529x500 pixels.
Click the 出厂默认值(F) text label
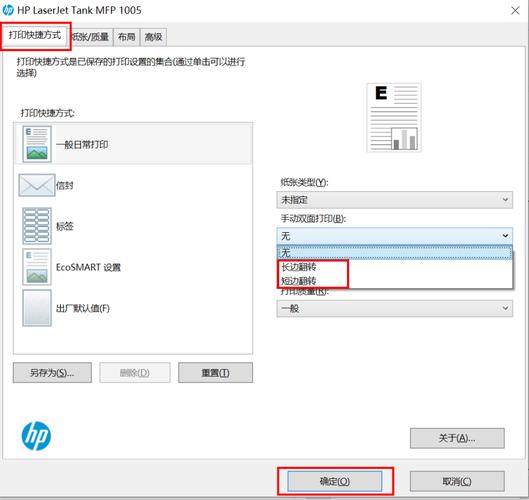pos(83,308)
